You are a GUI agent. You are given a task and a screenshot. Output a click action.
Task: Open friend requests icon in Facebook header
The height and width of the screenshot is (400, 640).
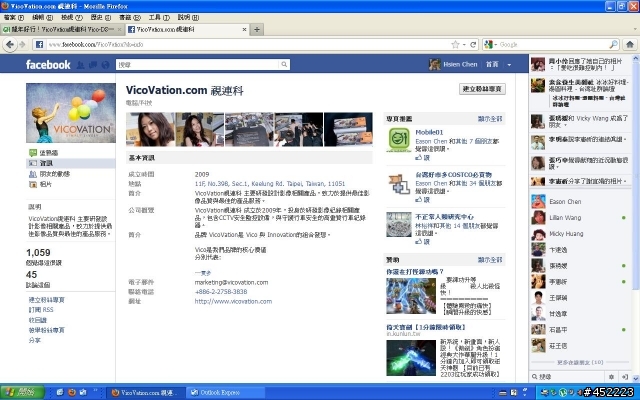[x=81, y=64]
